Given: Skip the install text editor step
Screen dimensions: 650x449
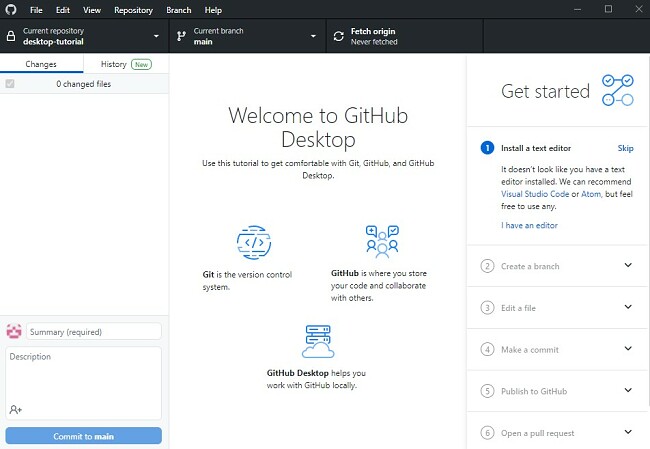Looking at the screenshot, I should [625, 148].
